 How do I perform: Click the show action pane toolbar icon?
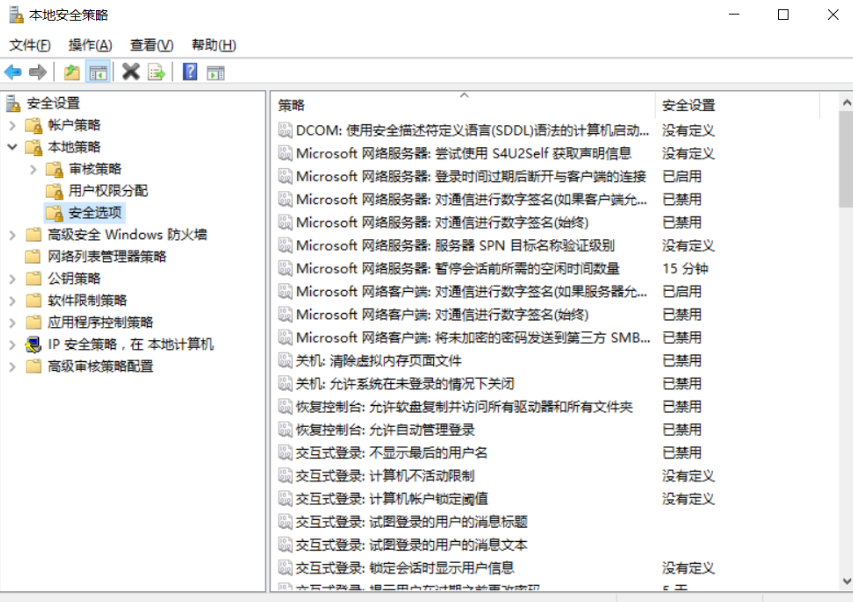pyautogui.click(x=214, y=71)
